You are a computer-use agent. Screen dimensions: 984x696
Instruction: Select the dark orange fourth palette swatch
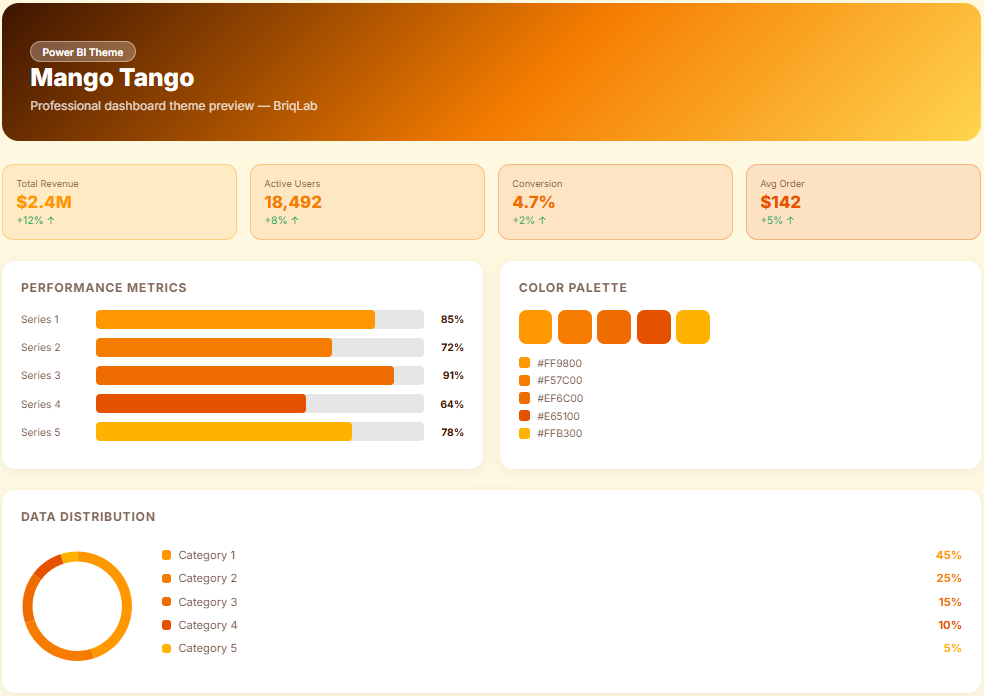coord(654,327)
